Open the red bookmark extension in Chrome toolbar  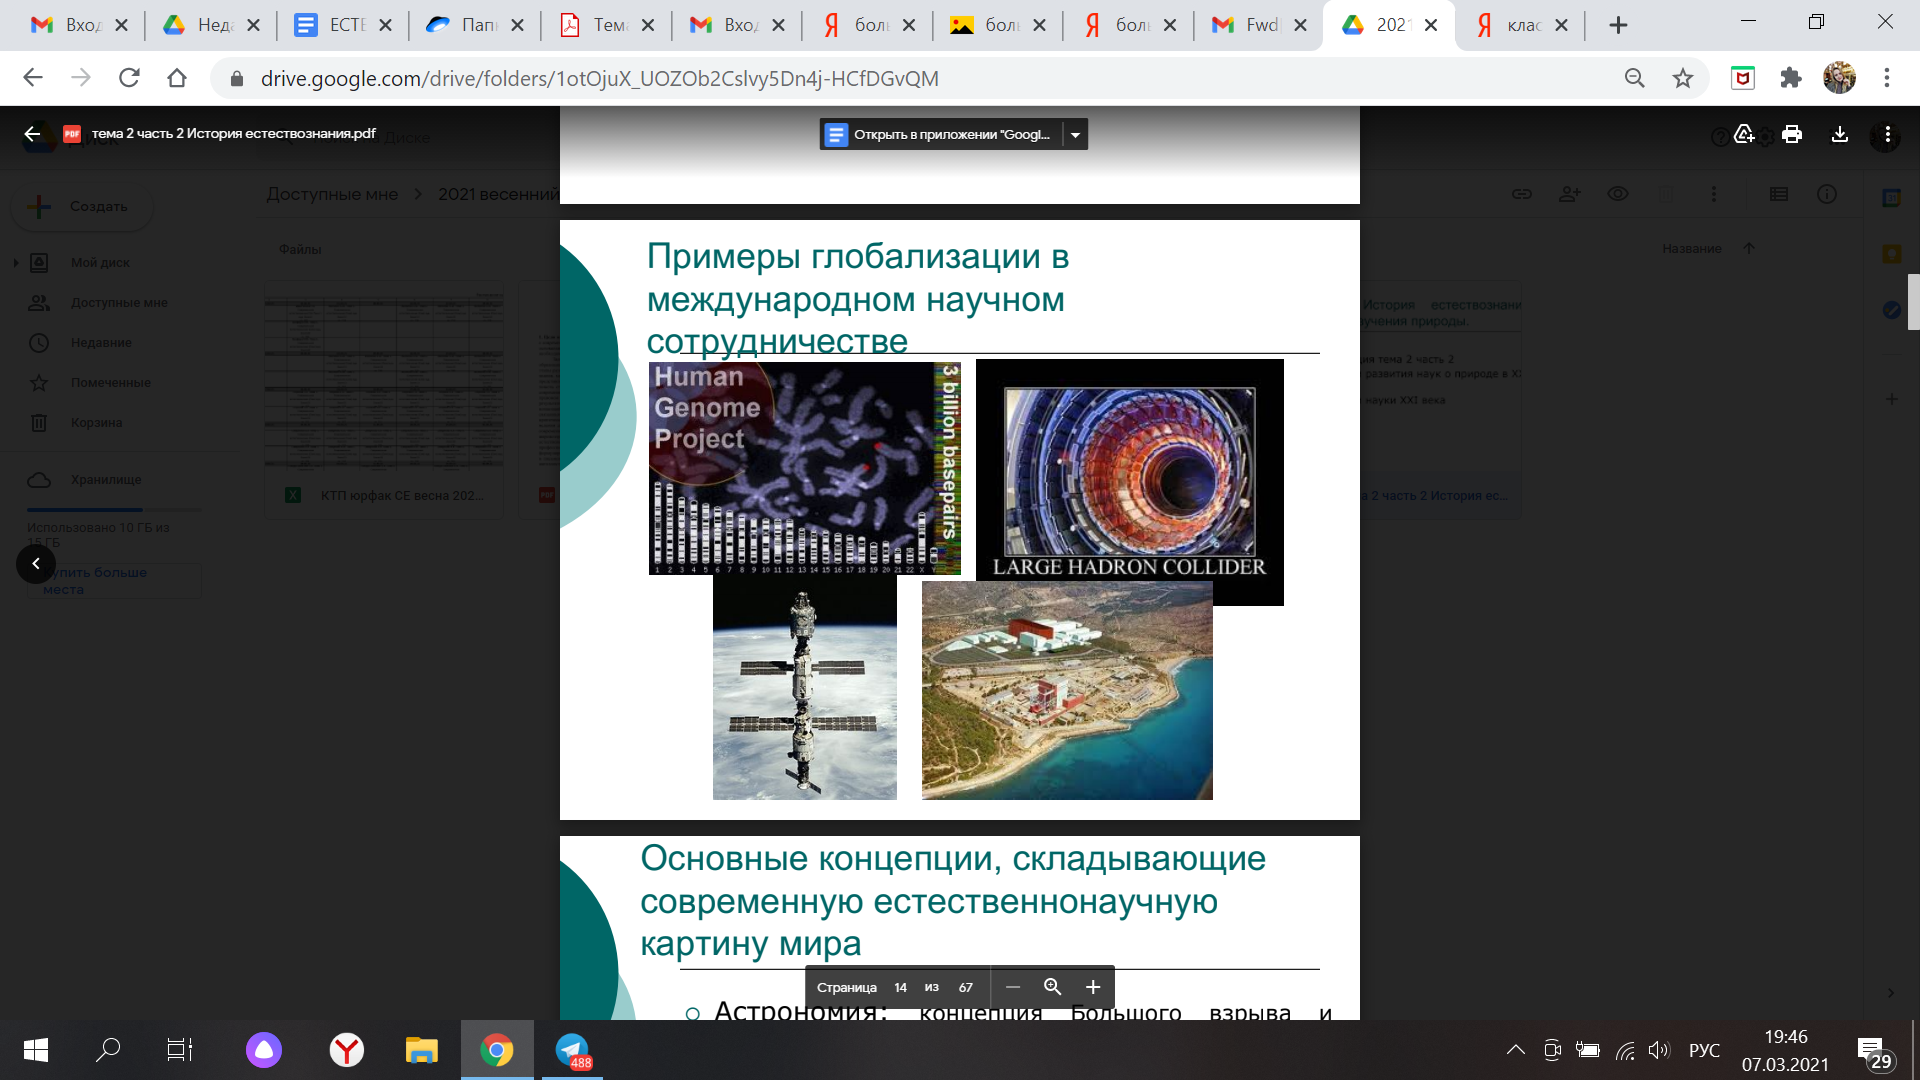[1743, 78]
